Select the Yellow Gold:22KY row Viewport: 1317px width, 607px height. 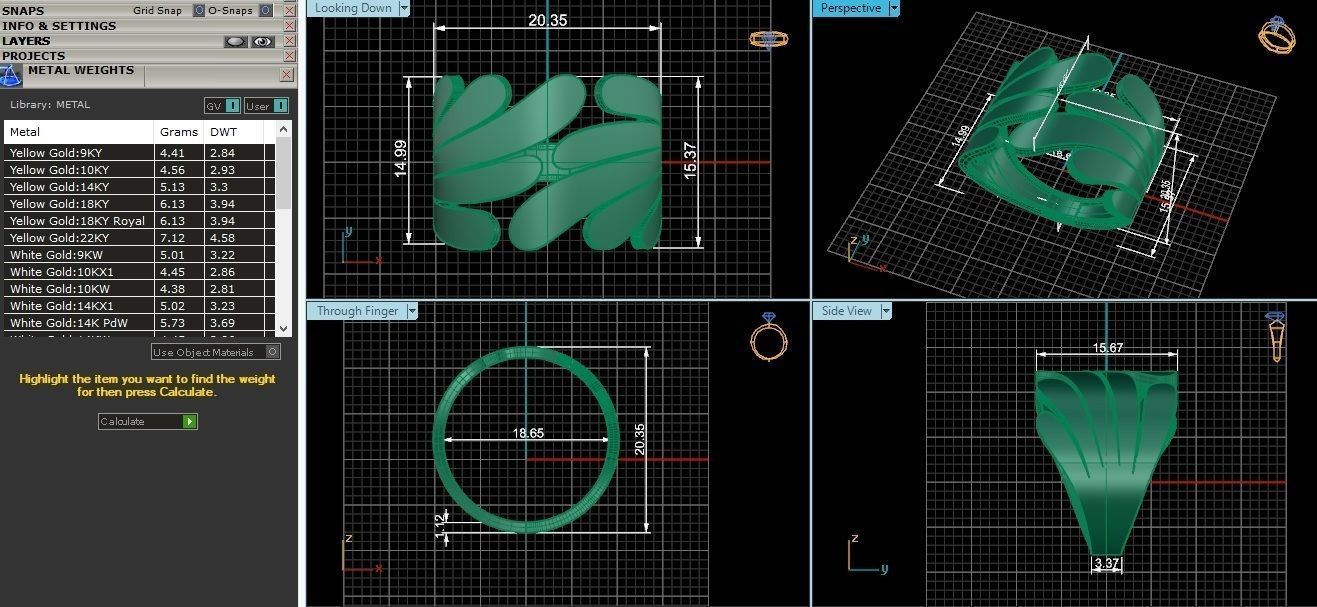[x=140, y=238]
